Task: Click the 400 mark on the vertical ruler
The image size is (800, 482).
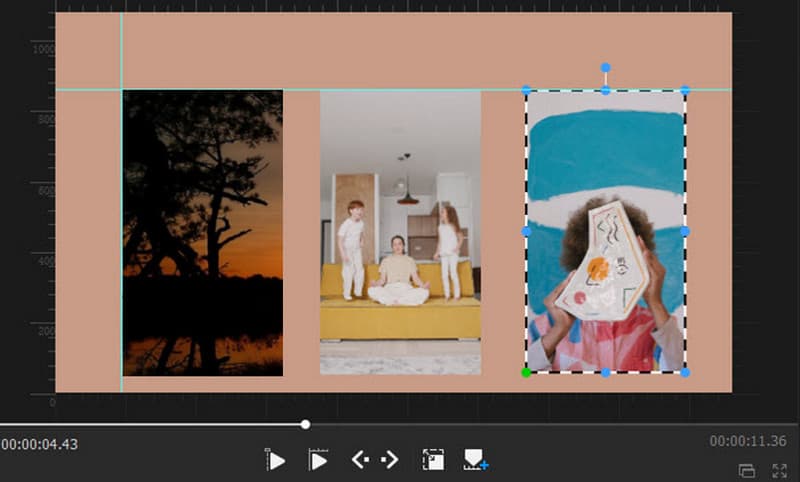Action: pyautogui.click(x=46, y=261)
